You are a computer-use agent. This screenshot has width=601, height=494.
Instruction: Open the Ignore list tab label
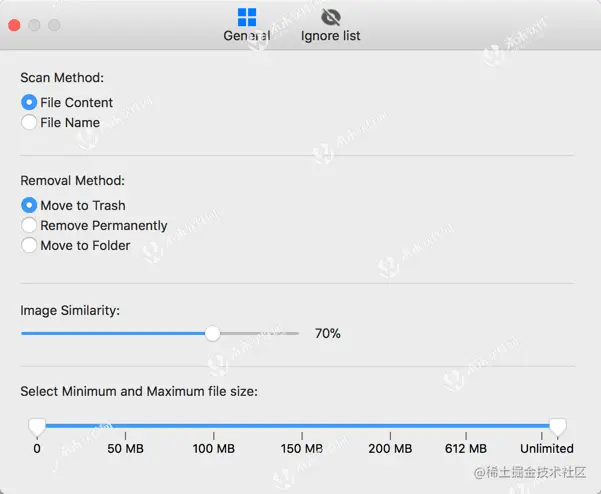331,36
